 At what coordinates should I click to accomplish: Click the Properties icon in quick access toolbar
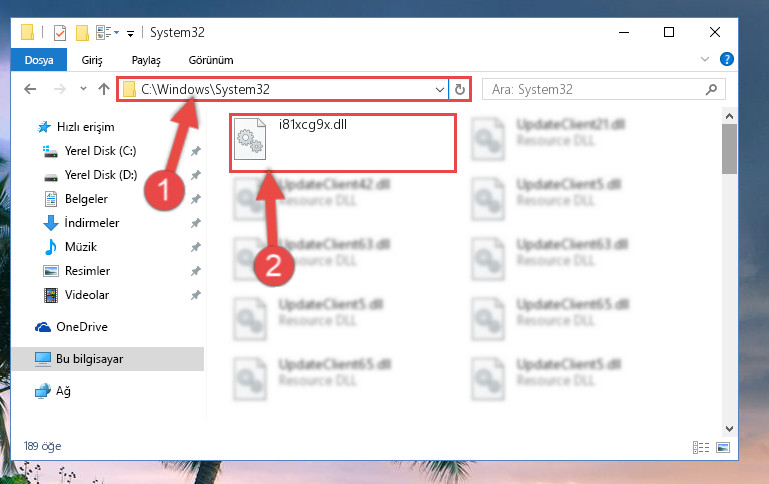[60, 33]
